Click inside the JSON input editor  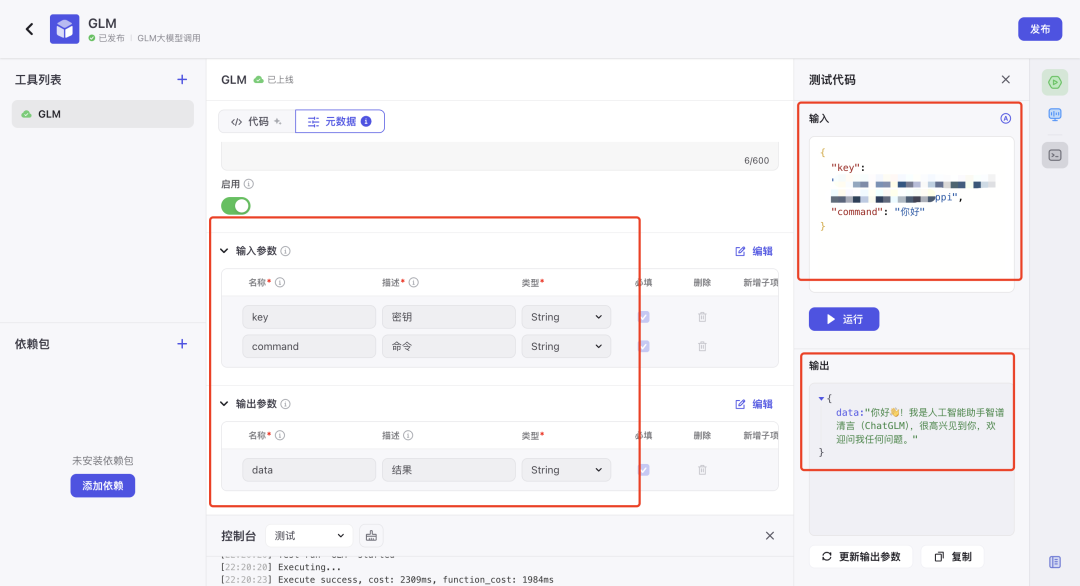pos(911,213)
